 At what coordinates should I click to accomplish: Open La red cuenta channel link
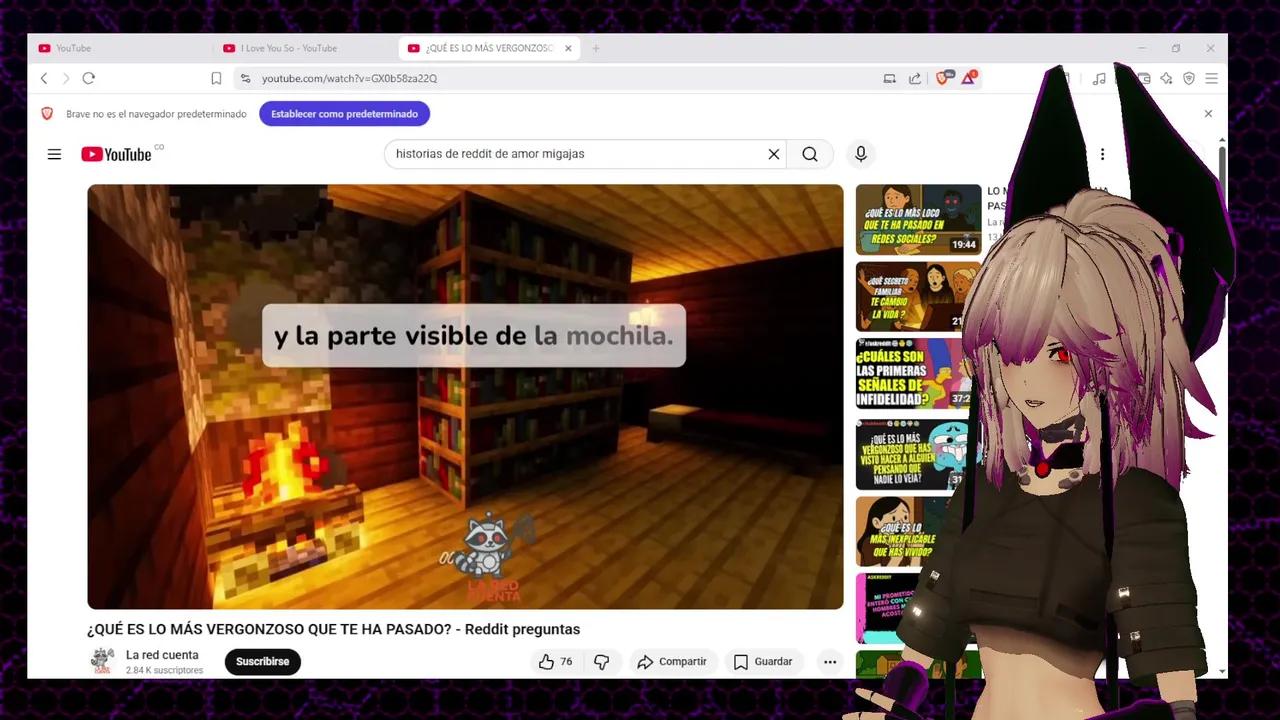162,655
